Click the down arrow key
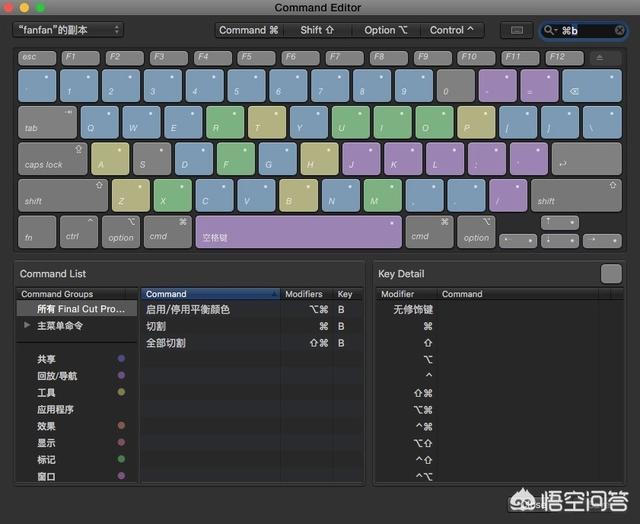This screenshot has height=524, width=640. [x=560, y=241]
